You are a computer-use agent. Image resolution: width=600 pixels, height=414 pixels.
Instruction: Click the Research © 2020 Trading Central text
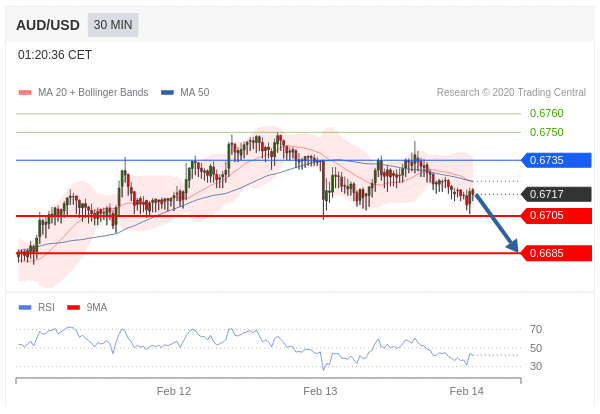pos(511,93)
